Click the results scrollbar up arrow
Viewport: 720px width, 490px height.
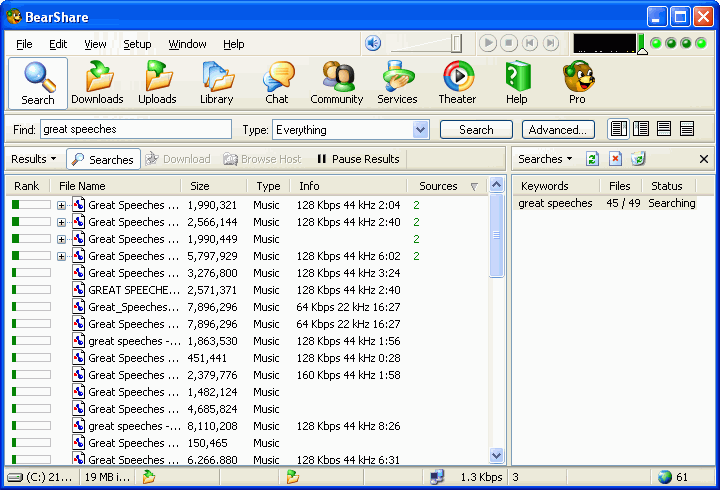pos(496,185)
